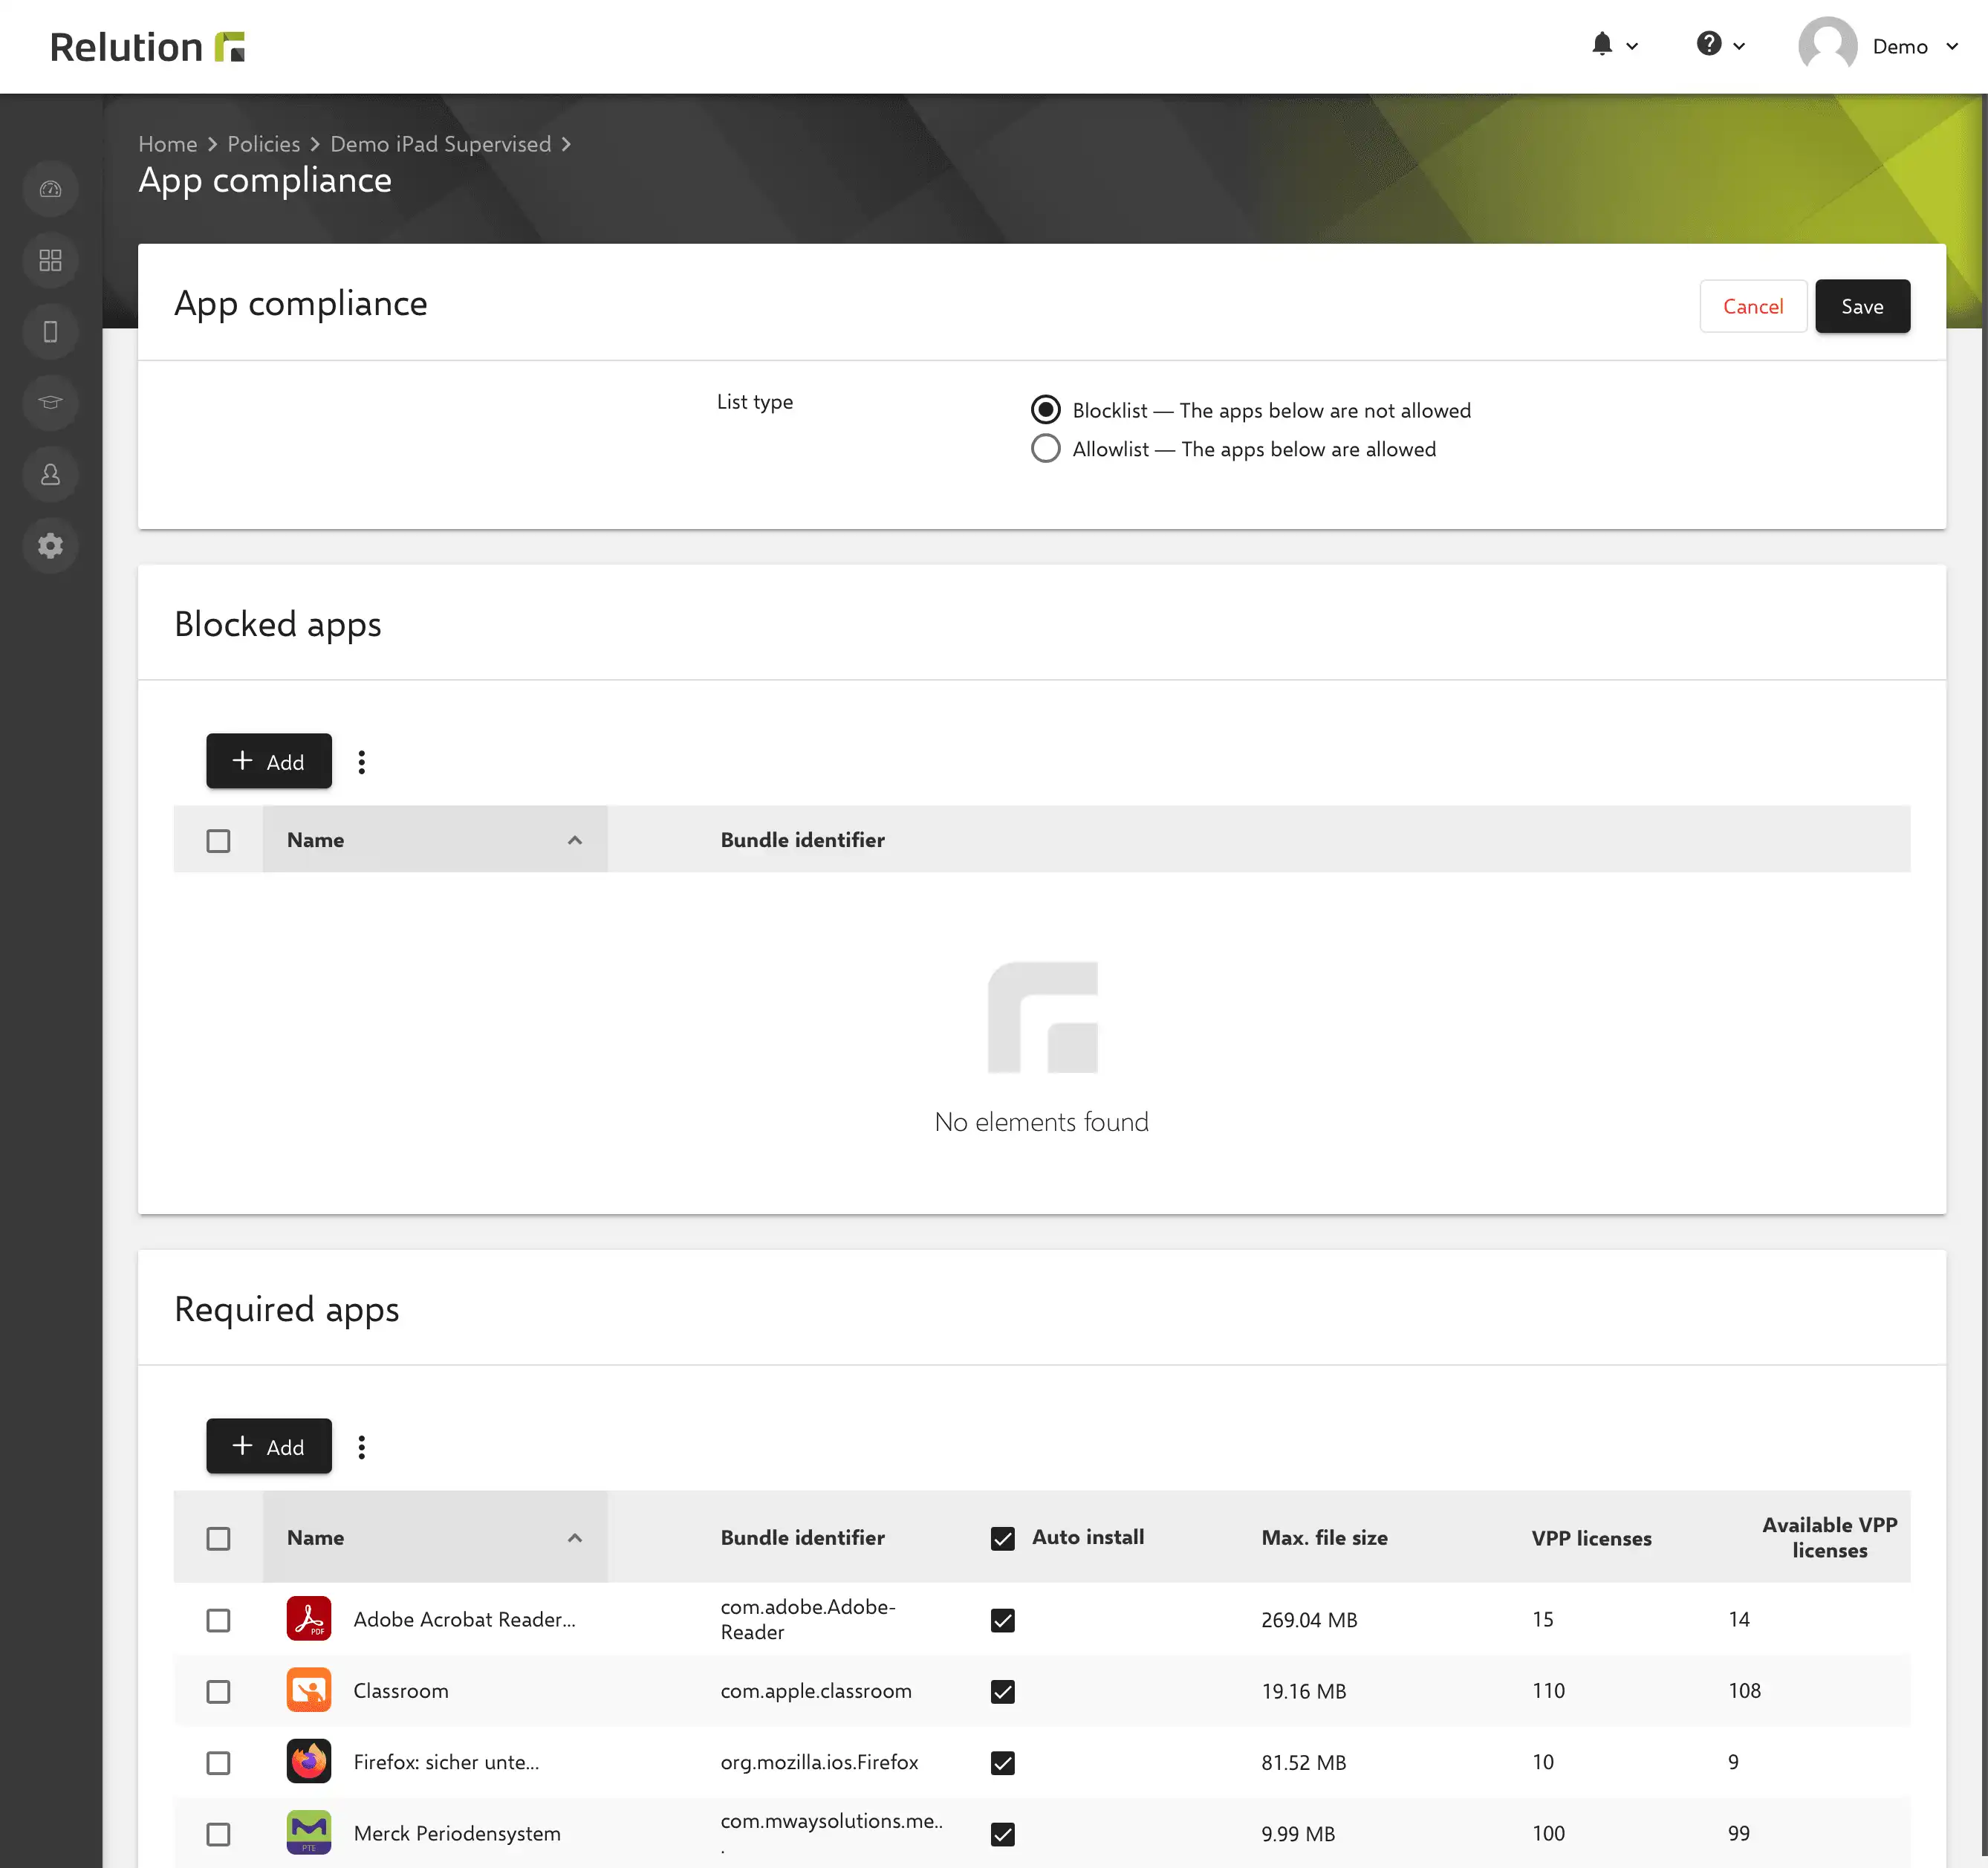Screen dimensions: 1988x1868
Task: Go to Demo iPad Supervised breadcrumb
Action: point(440,144)
